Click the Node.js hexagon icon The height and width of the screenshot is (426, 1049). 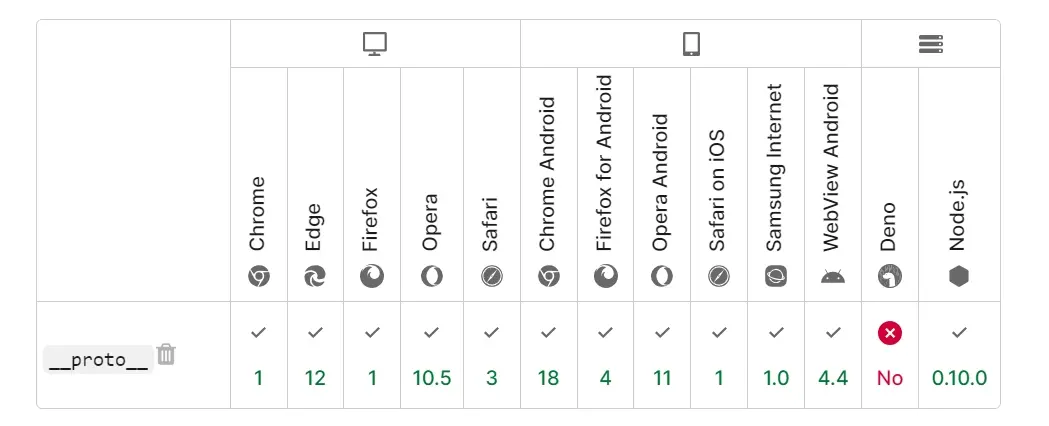click(x=959, y=276)
